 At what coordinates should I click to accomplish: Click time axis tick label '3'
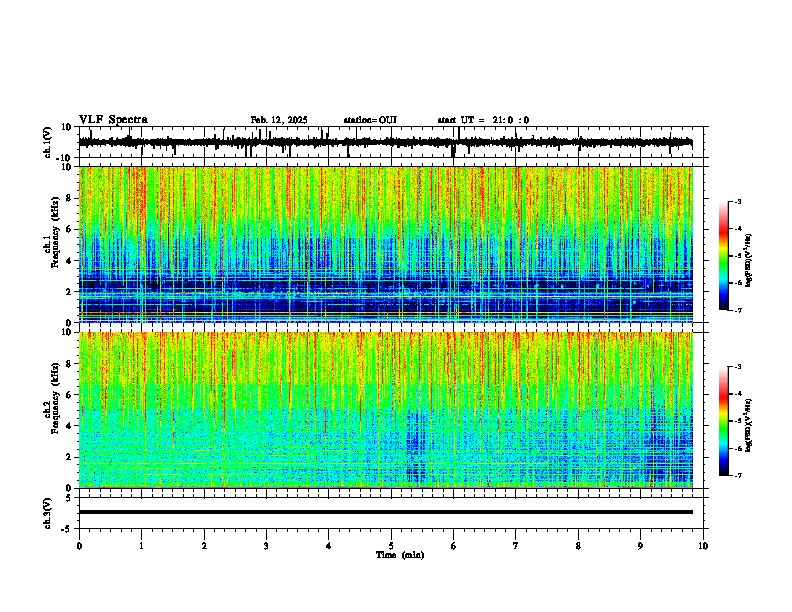coord(266,546)
